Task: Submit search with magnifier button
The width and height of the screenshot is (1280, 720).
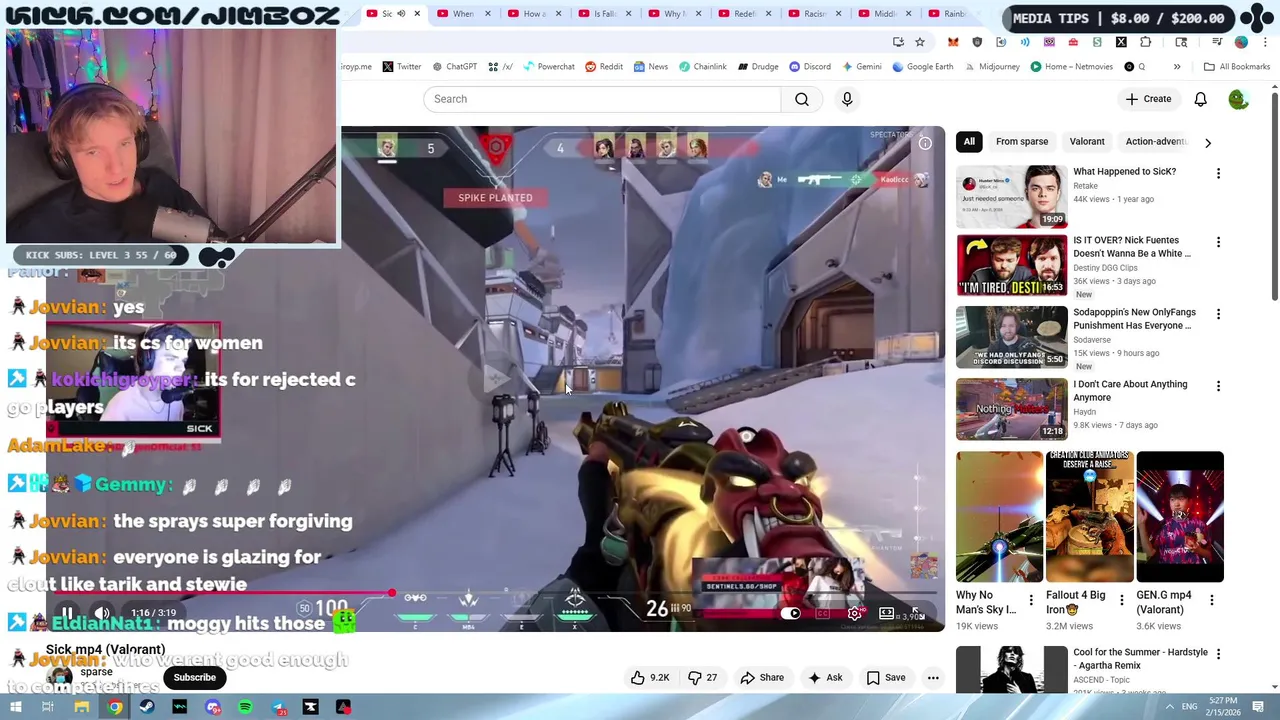Action: tap(802, 99)
